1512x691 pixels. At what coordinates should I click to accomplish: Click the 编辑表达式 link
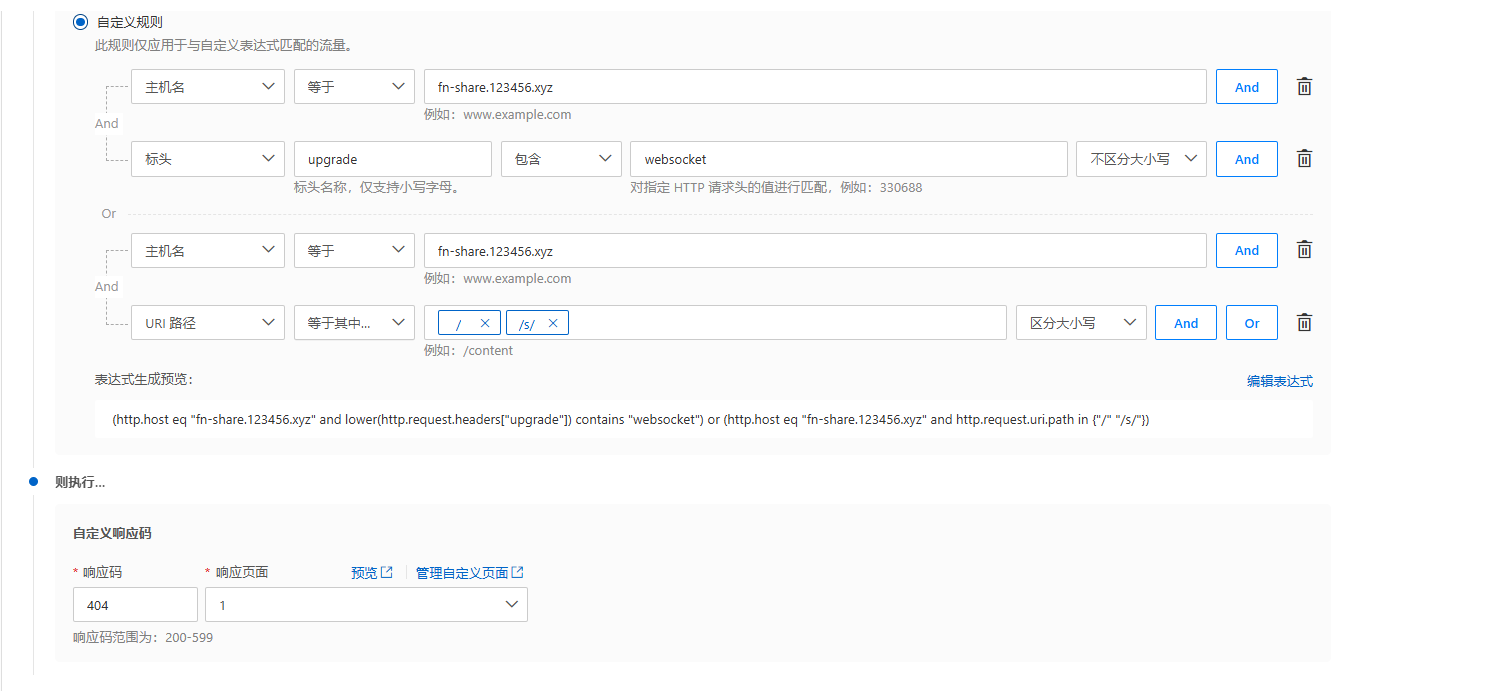[1280, 381]
